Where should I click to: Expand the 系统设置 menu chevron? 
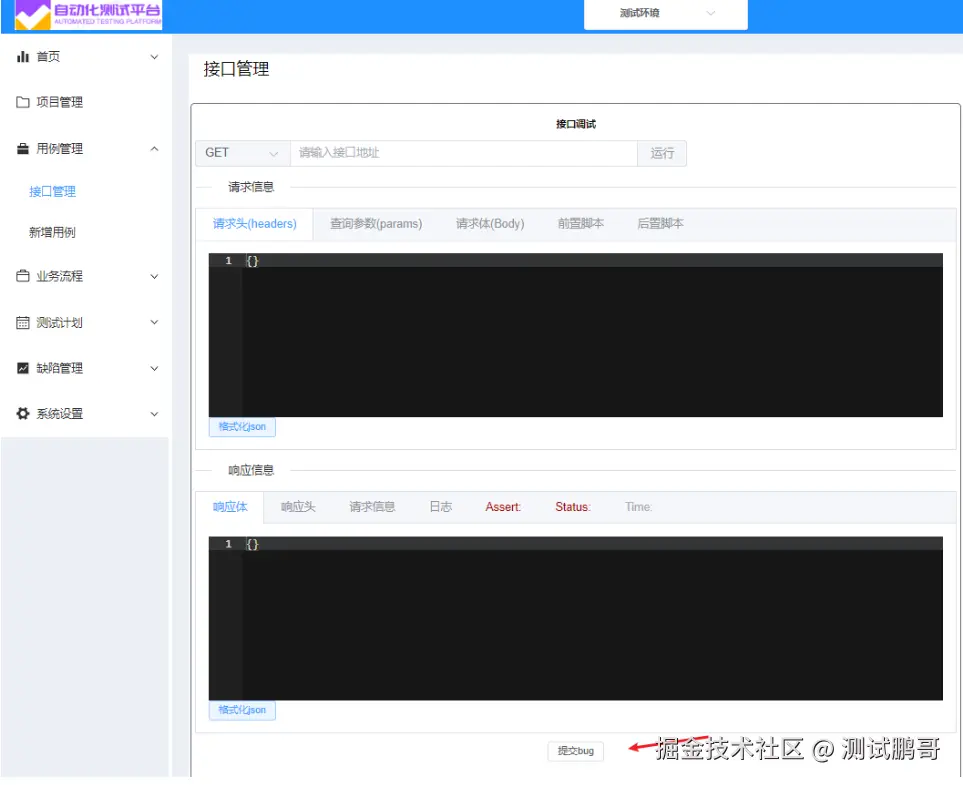(x=155, y=414)
